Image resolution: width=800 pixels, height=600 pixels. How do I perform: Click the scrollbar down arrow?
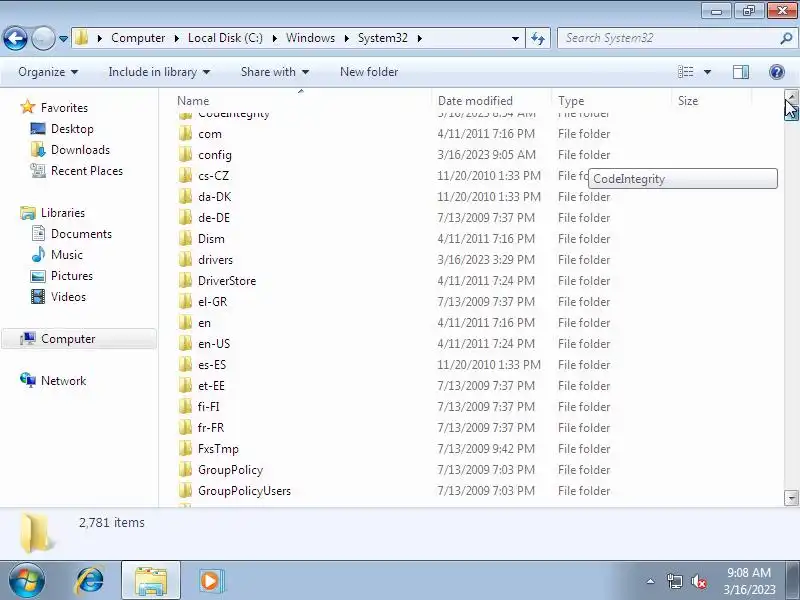pos(791,497)
